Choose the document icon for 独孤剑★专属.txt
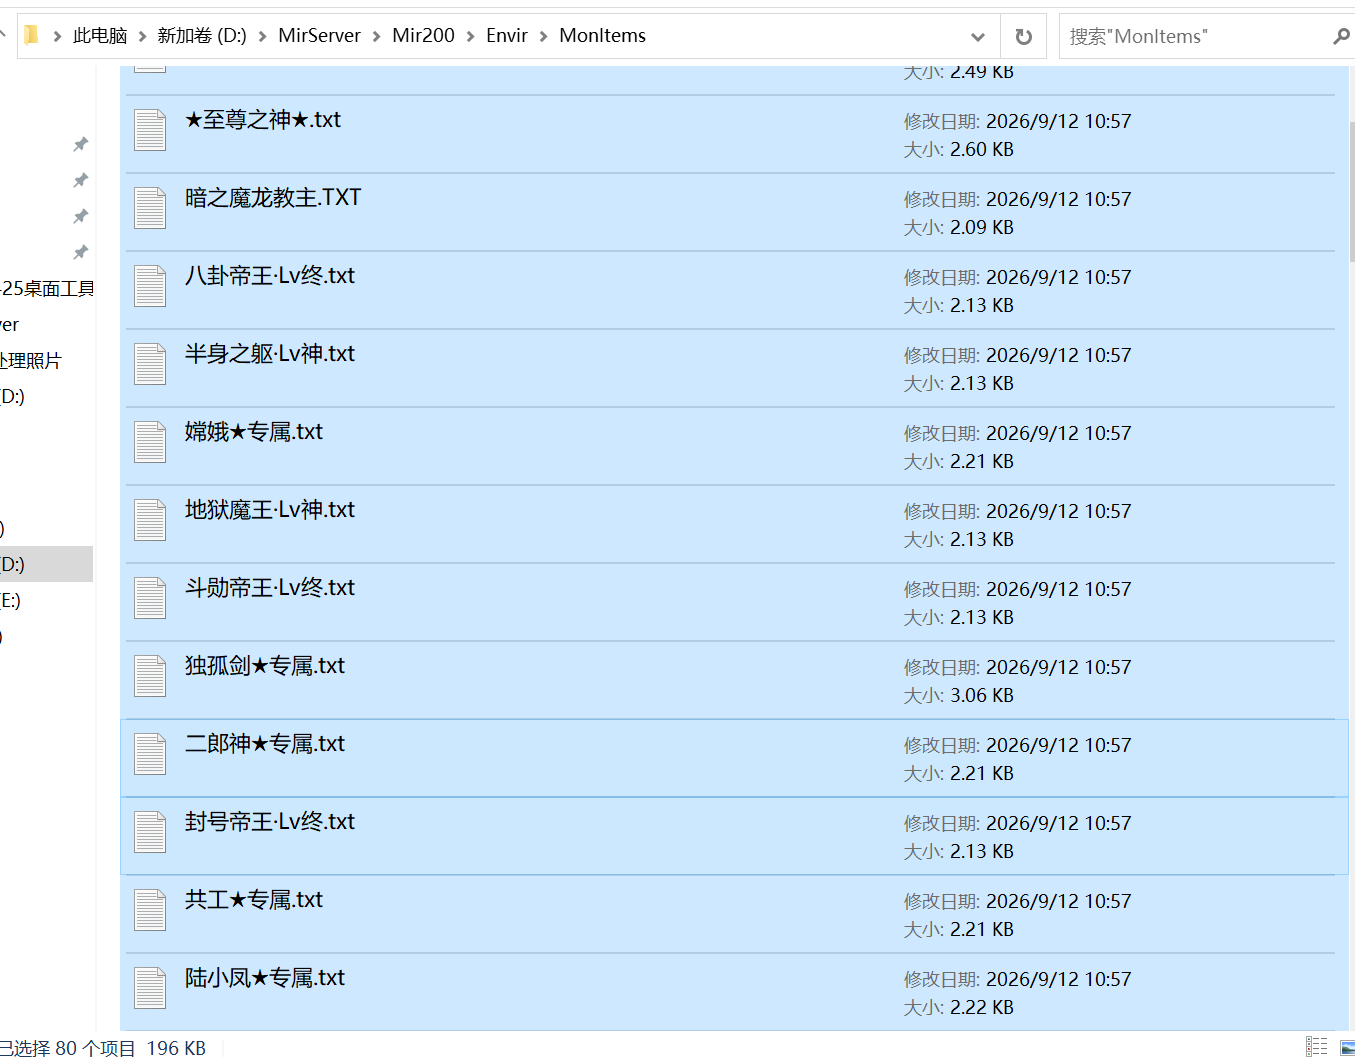 click(150, 676)
